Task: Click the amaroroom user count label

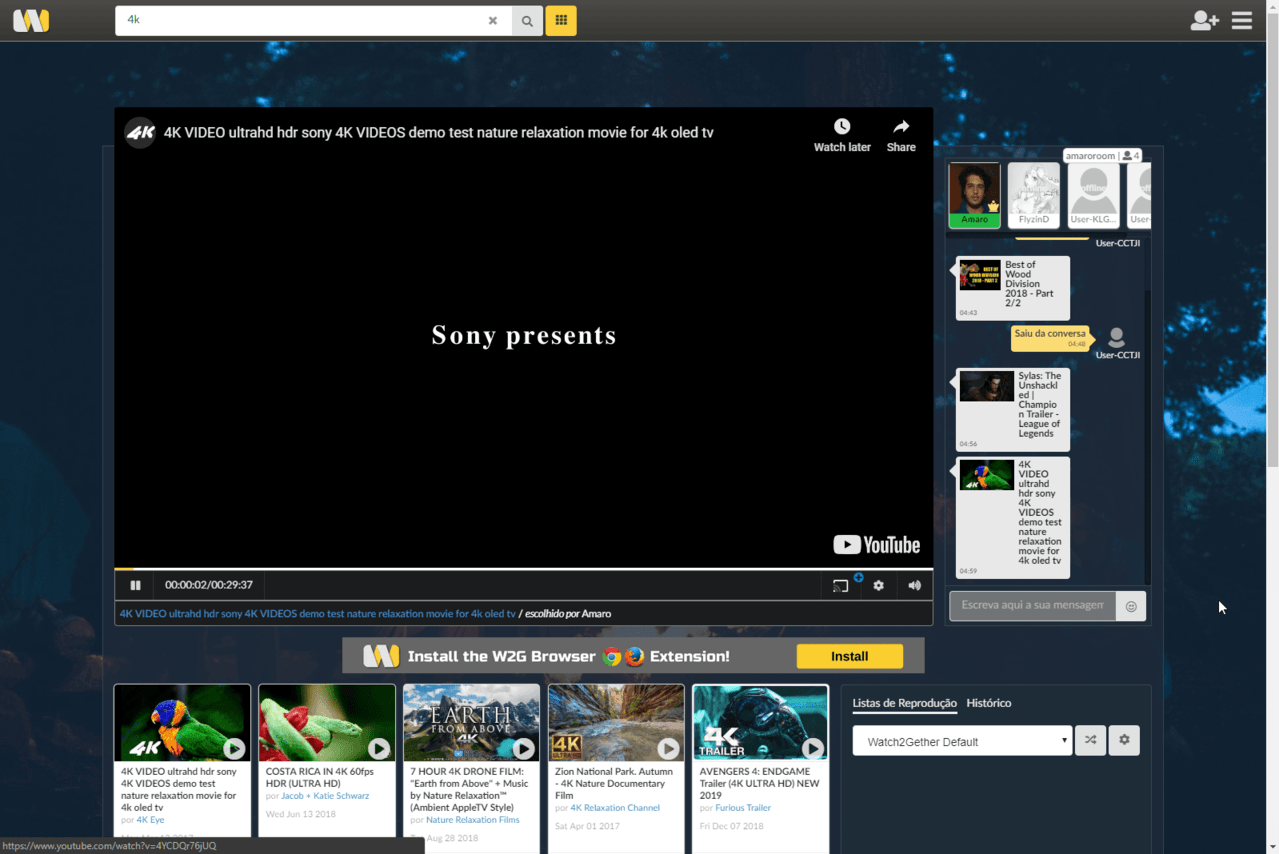Action: point(1103,156)
